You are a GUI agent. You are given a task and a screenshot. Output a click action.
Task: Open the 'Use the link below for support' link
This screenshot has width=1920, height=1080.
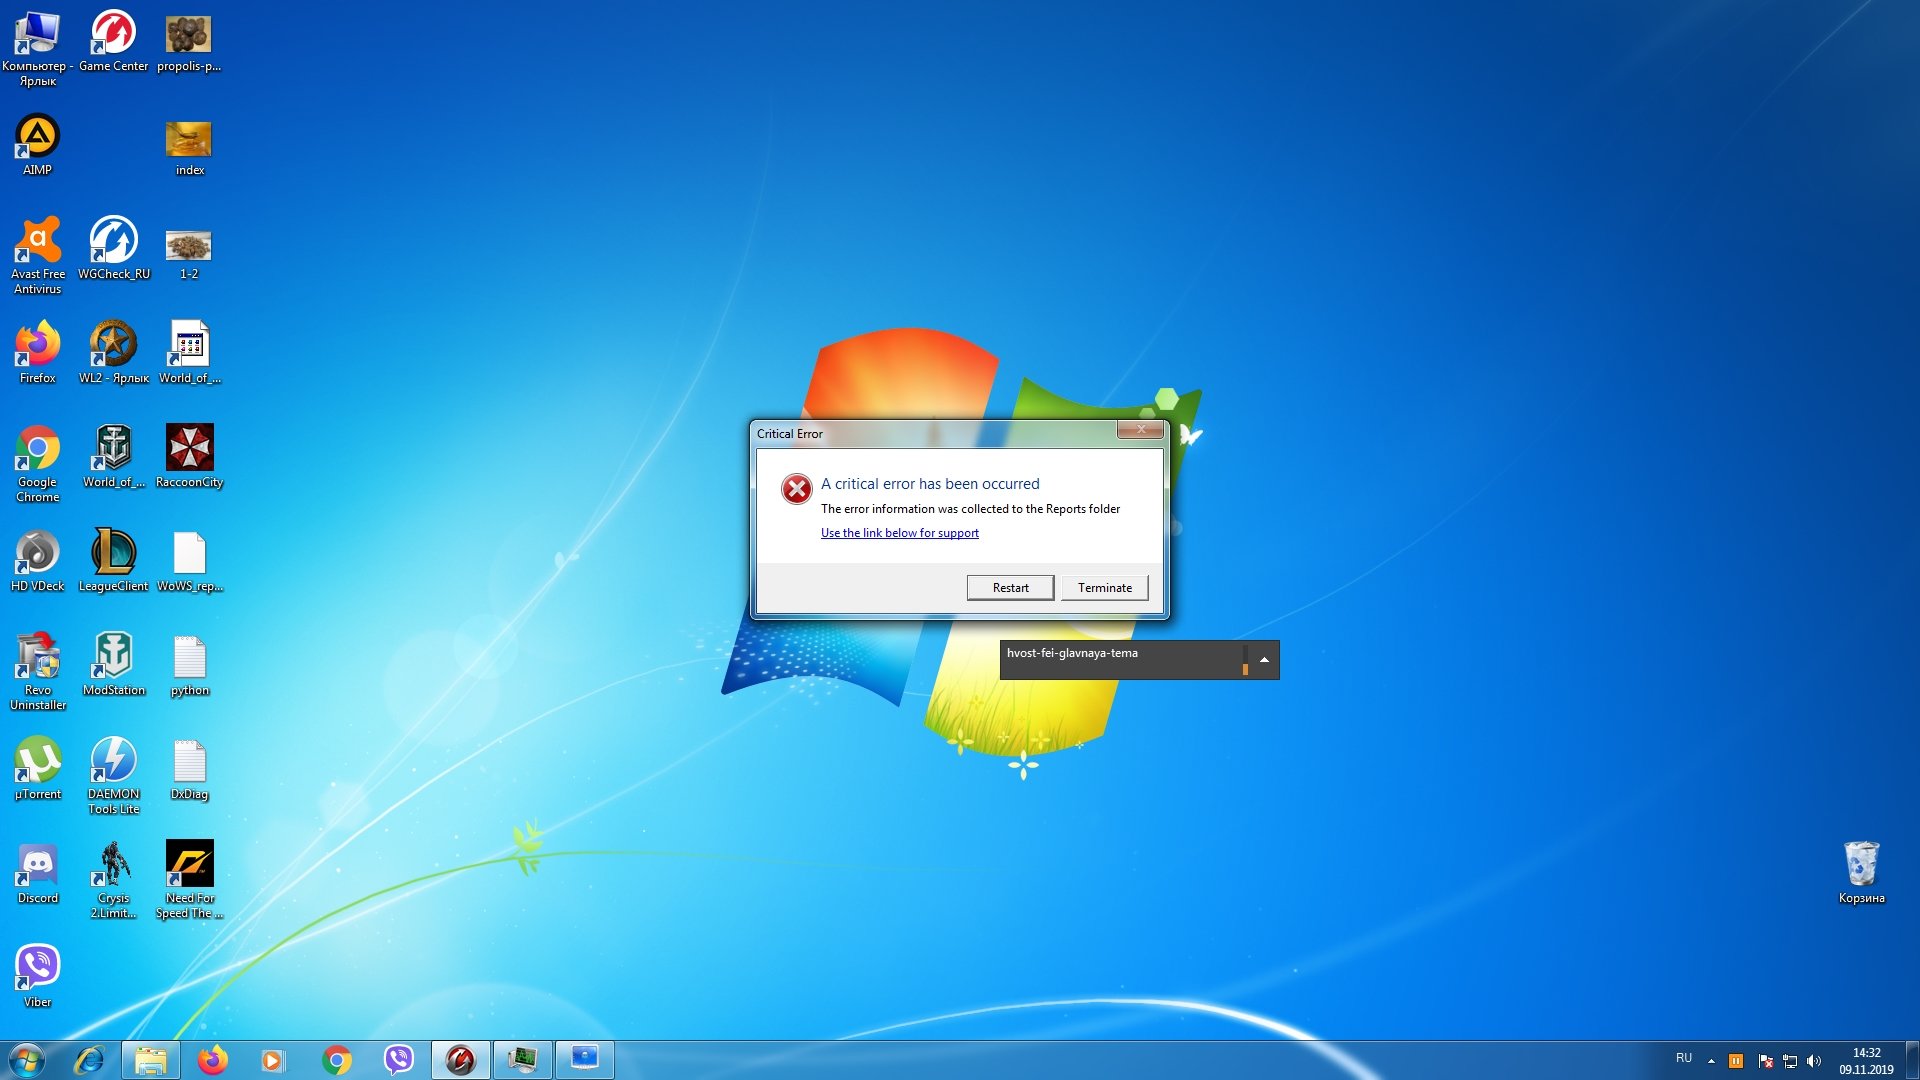click(899, 533)
